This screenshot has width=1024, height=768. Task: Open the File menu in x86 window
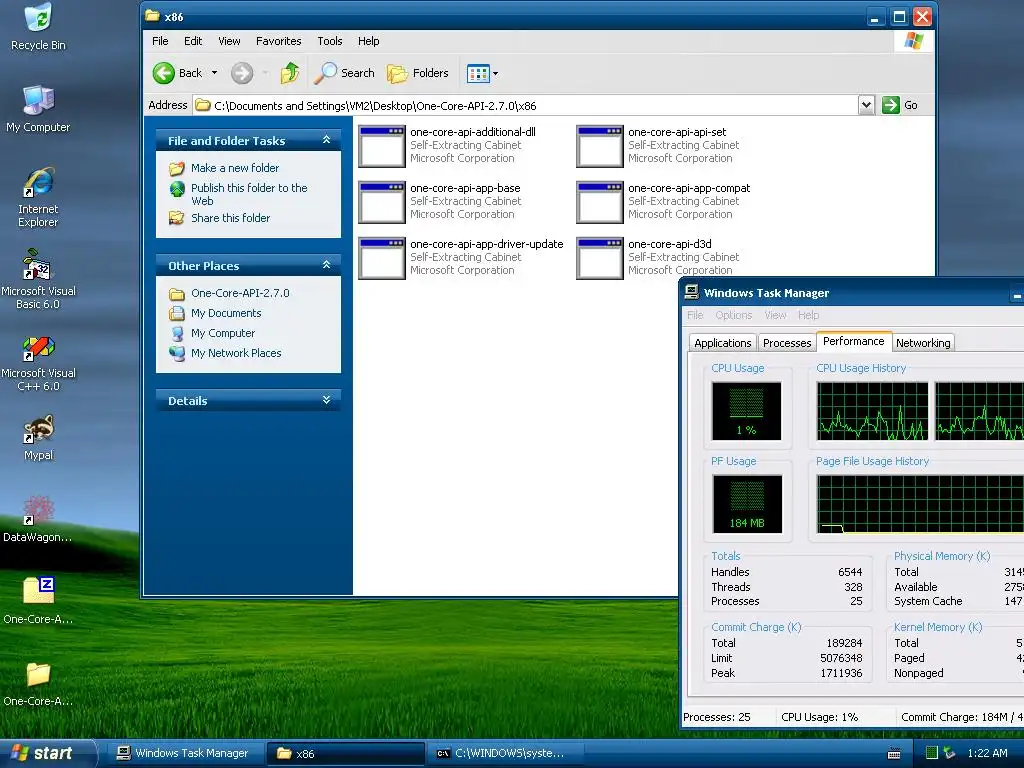coord(160,41)
